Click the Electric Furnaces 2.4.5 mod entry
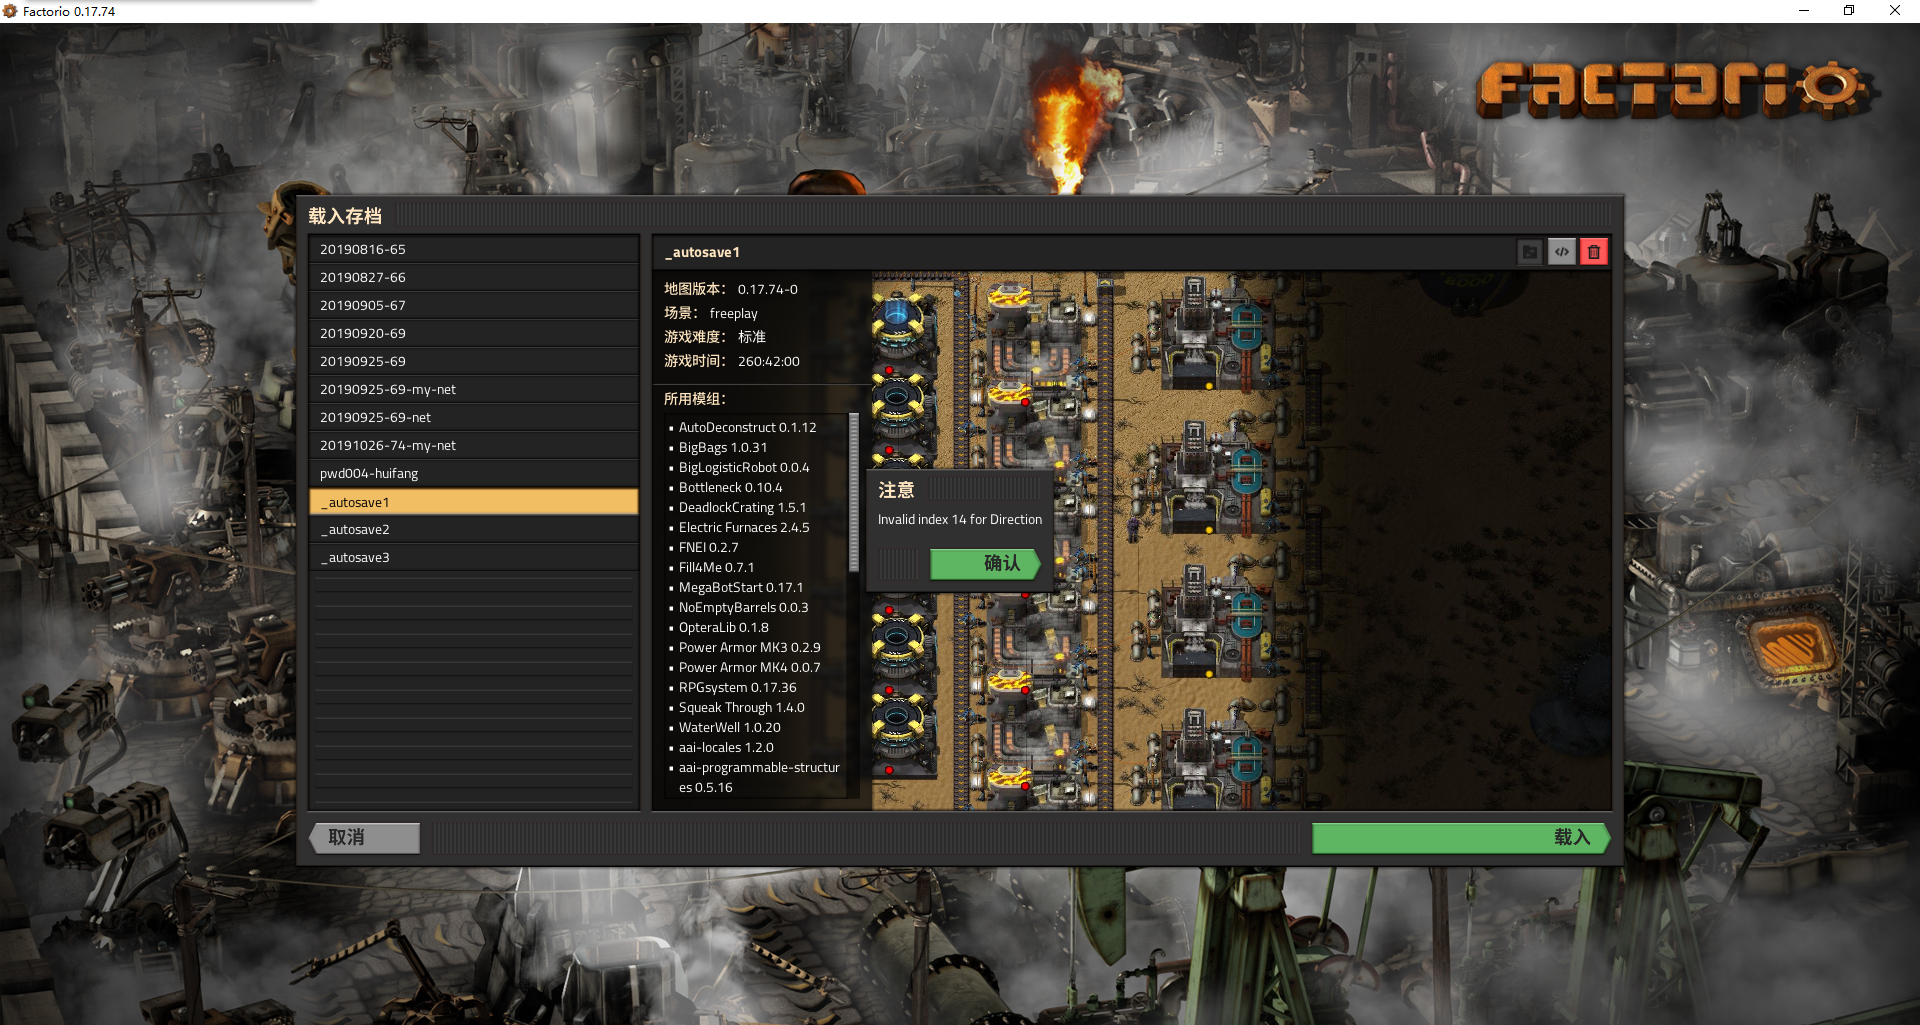The width and height of the screenshot is (1920, 1025). 744,527
